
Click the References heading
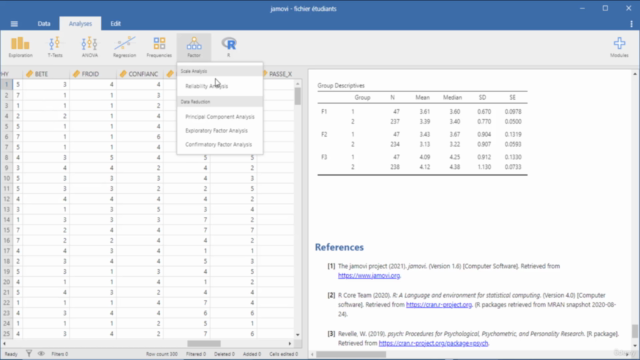click(339, 247)
